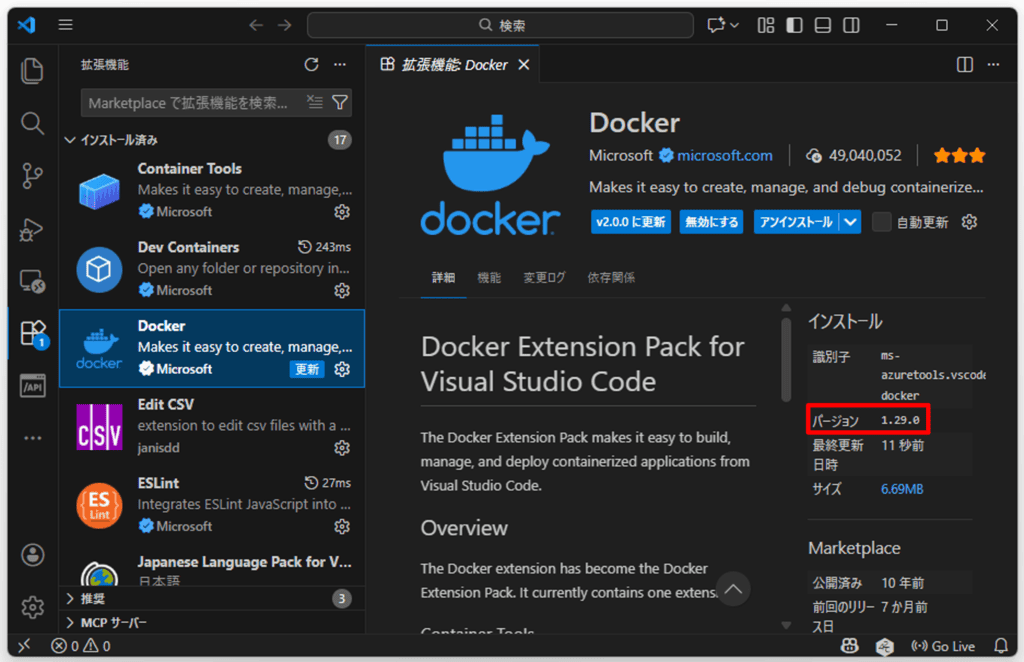1024x662 pixels.
Task: Refresh the installed extensions list
Action: 310,63
